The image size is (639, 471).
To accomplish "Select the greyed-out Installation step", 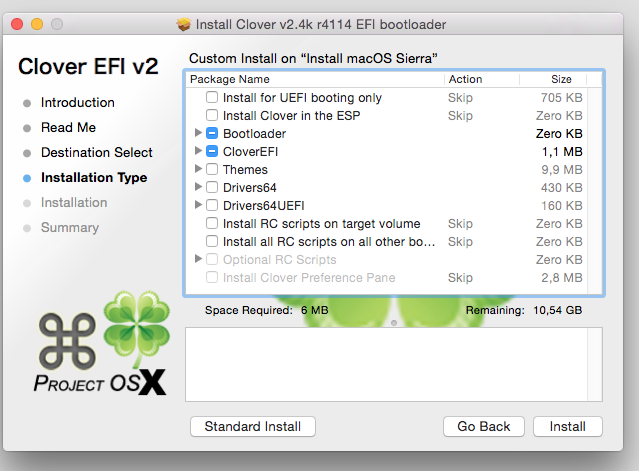I will pyautogui.click(x=74, y=202).
